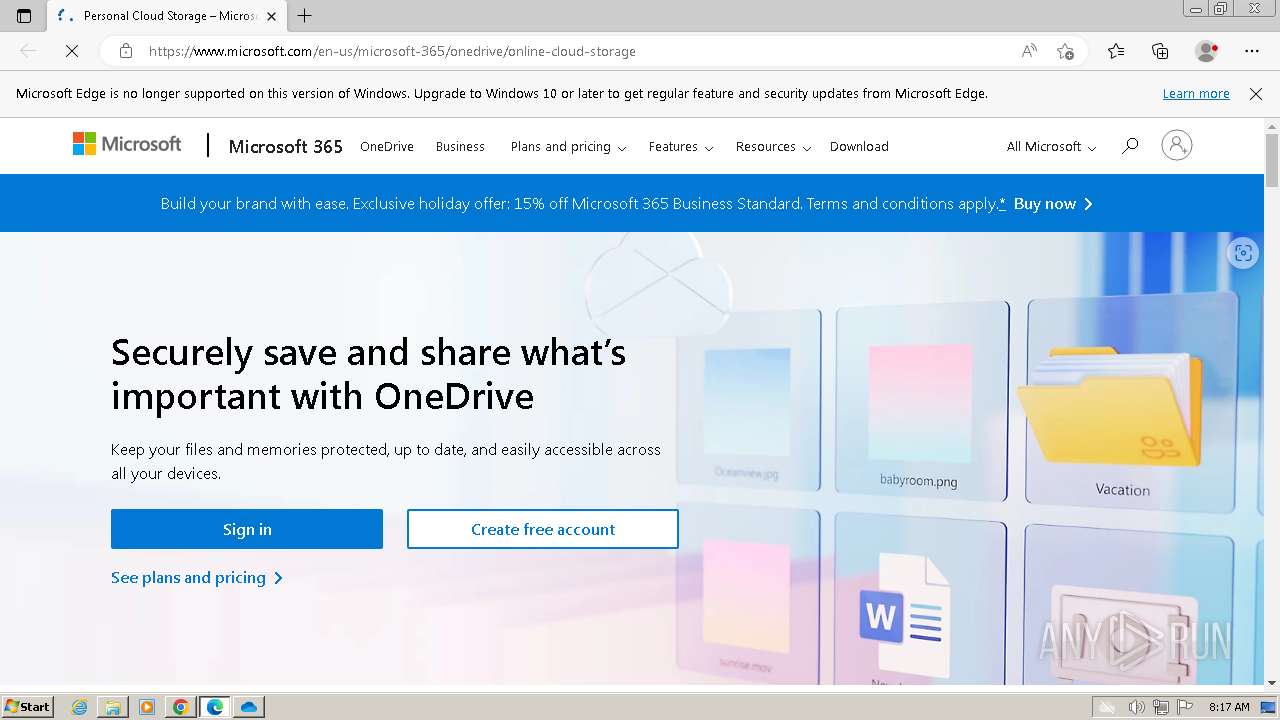The width and height of the screenshot is (1280, 720).
Task: Click the babyroom.png thumbnail
Action: point(921,400)
